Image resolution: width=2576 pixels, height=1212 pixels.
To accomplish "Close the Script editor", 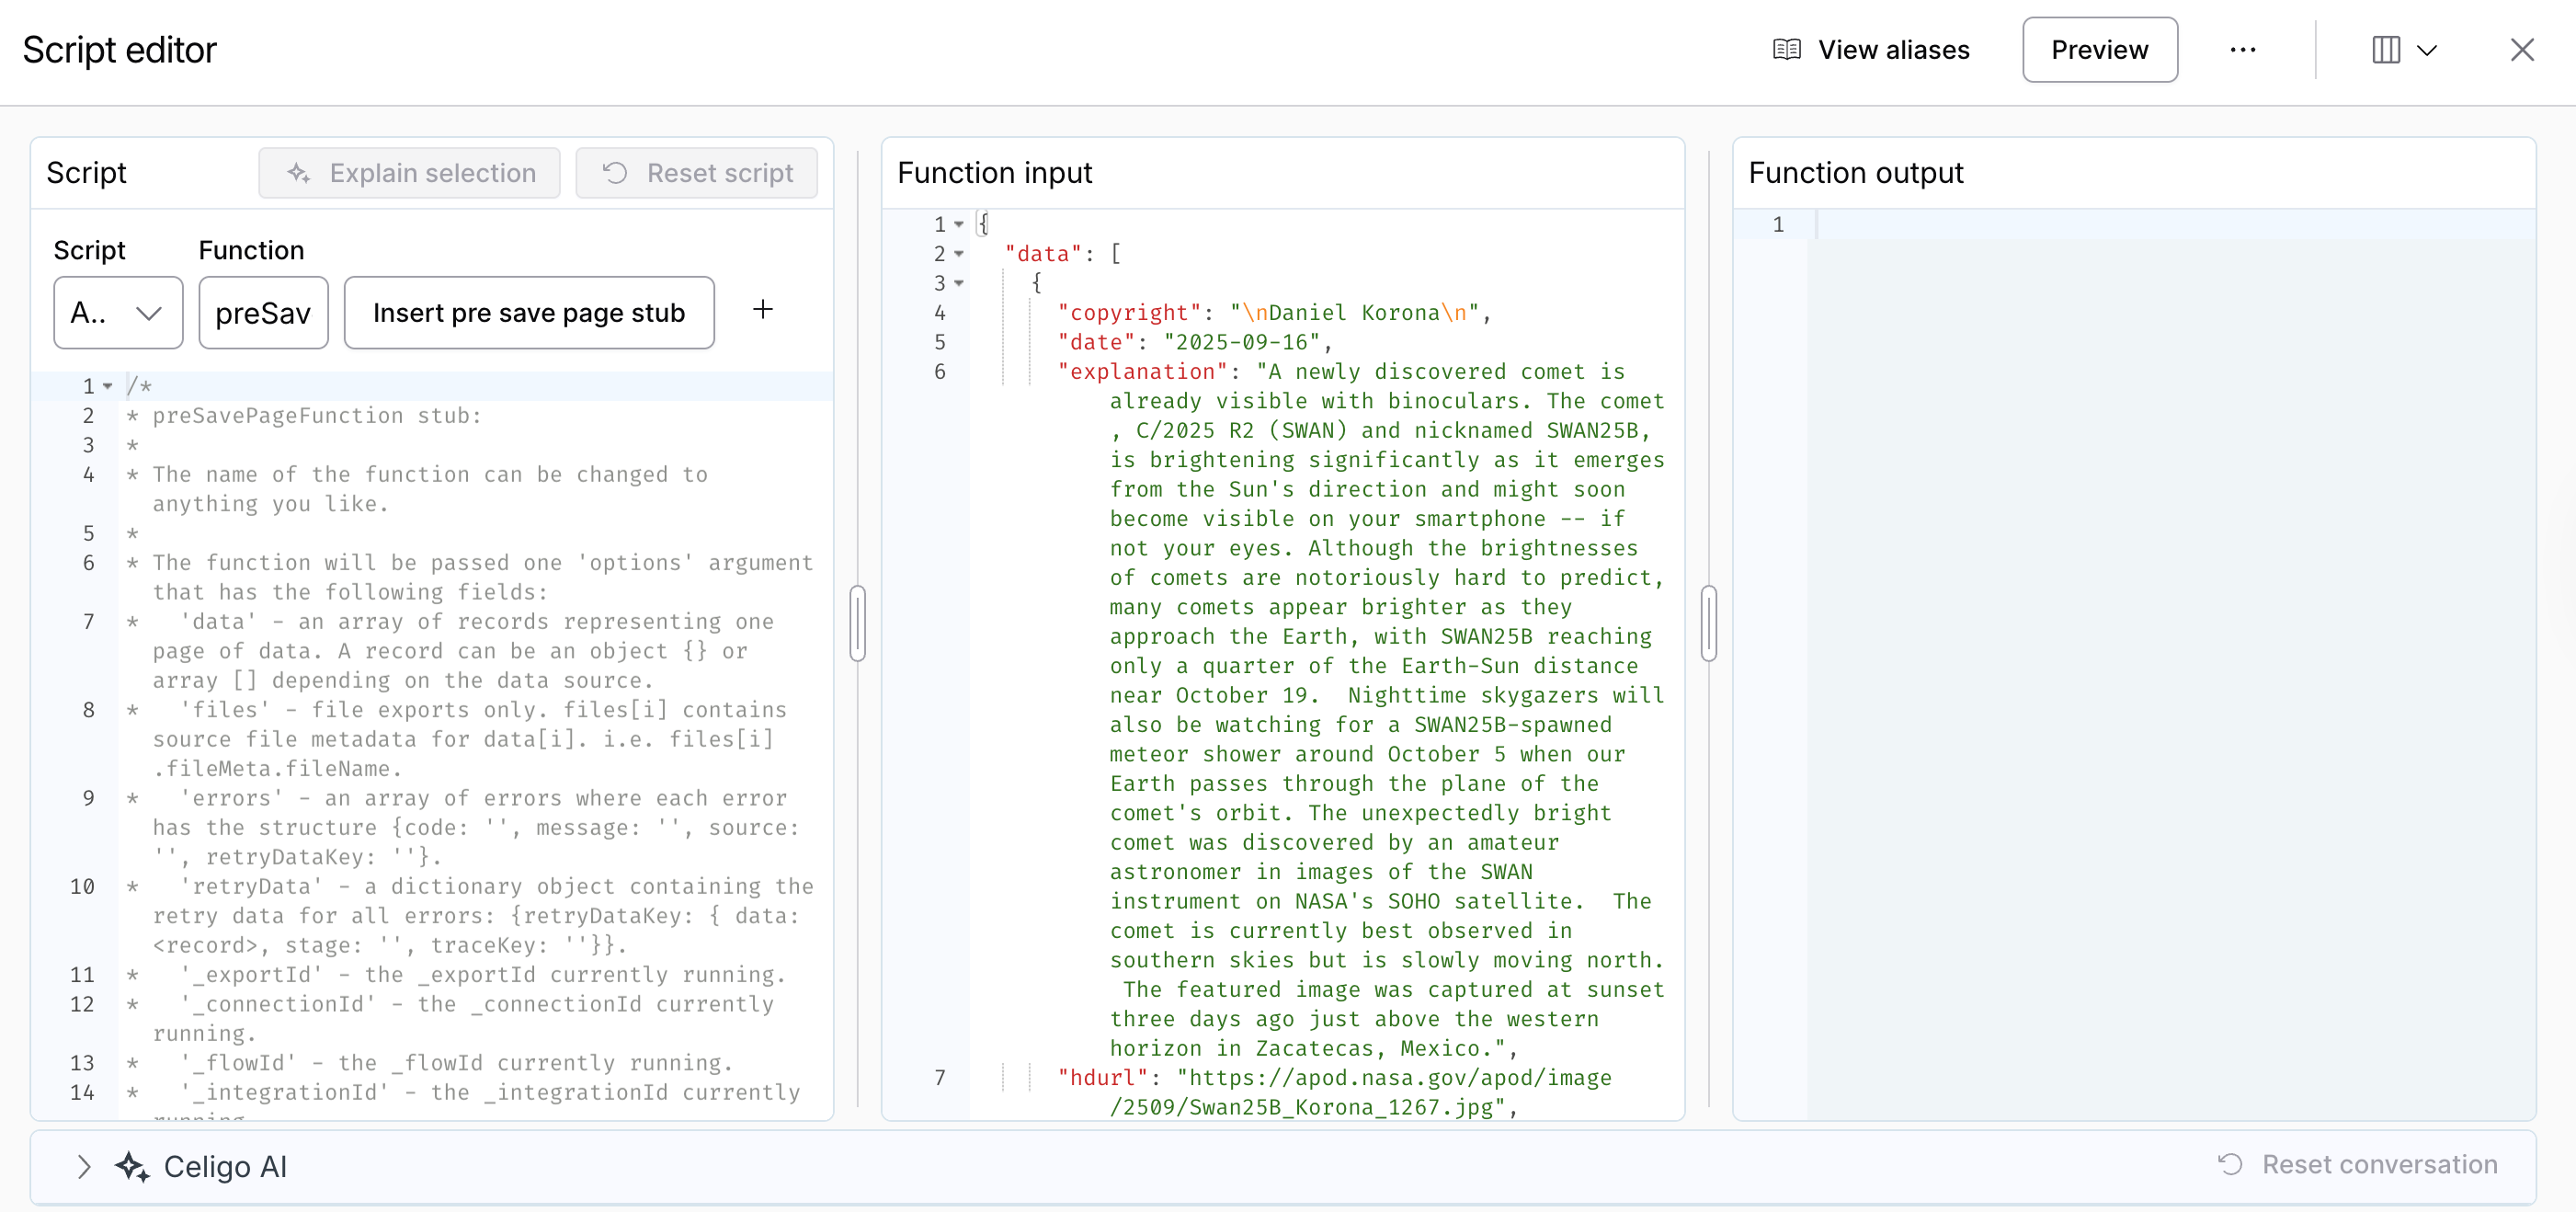I will [2522, 50].
